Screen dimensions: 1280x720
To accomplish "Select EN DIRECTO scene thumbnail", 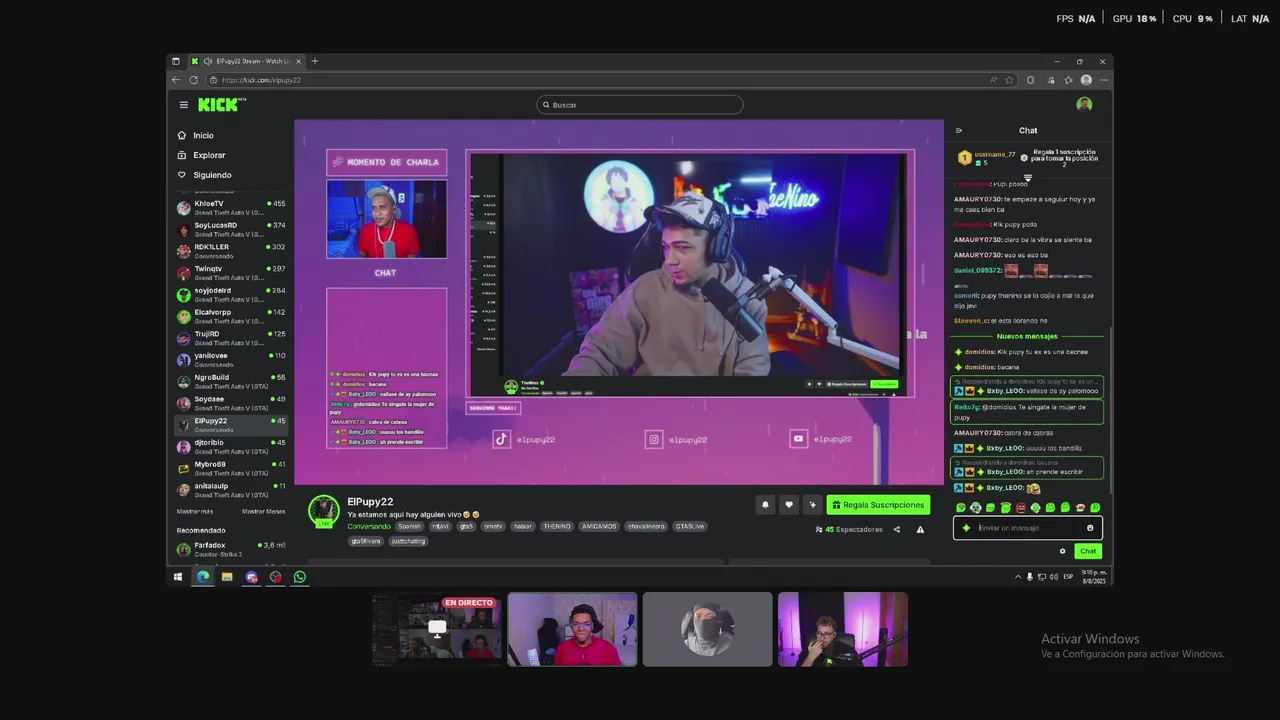I will coord(437,629).
